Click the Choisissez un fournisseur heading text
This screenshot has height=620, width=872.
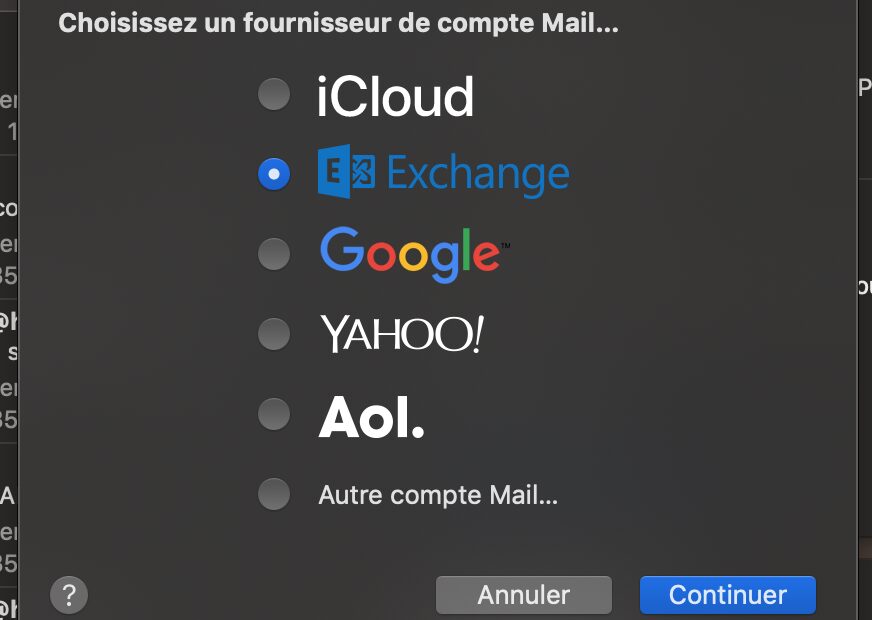(x=338, y=23)
